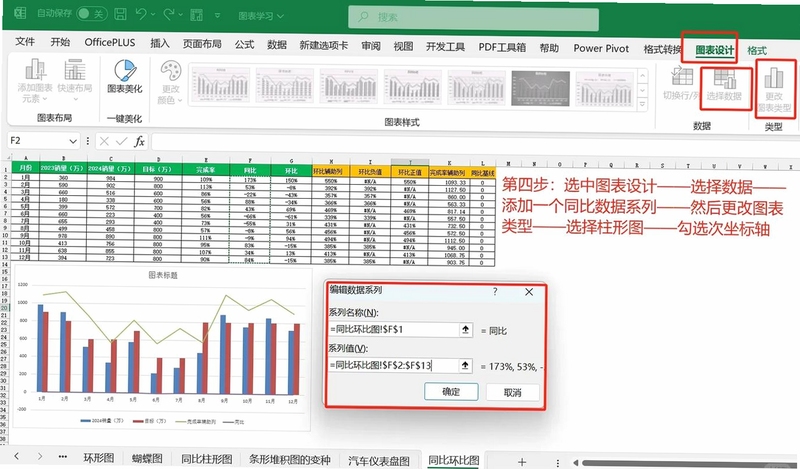This screenshot has height=469, width=800.
Task: Click the formula bar confirm checkmark icon
Action: (121, 141)
